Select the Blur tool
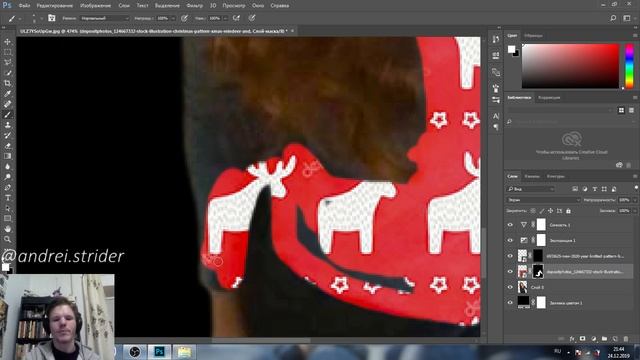Screen dimensions: 640x360 [x=7, y=167]
